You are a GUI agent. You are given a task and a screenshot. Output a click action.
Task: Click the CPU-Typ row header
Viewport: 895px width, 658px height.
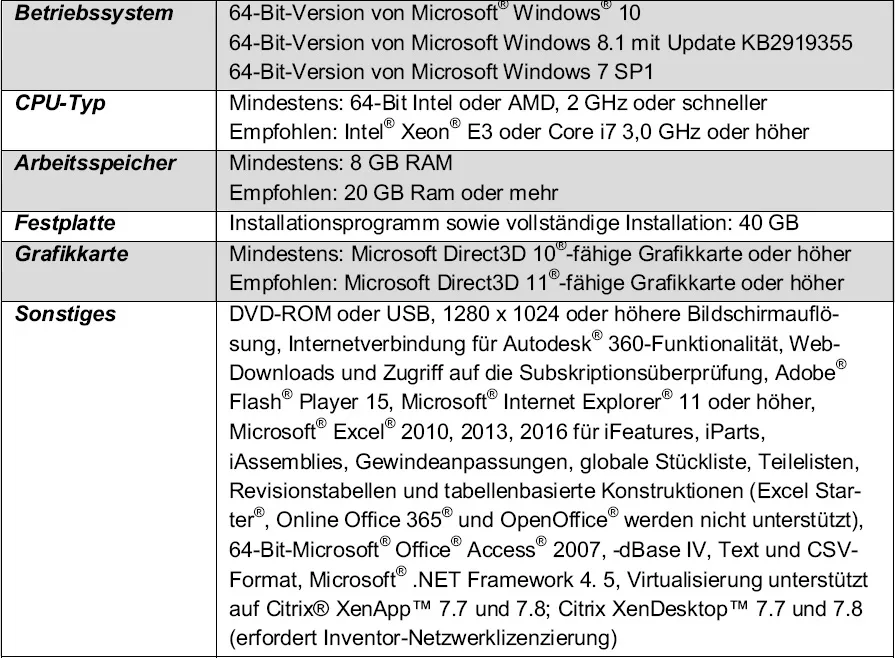click(60, 103)
